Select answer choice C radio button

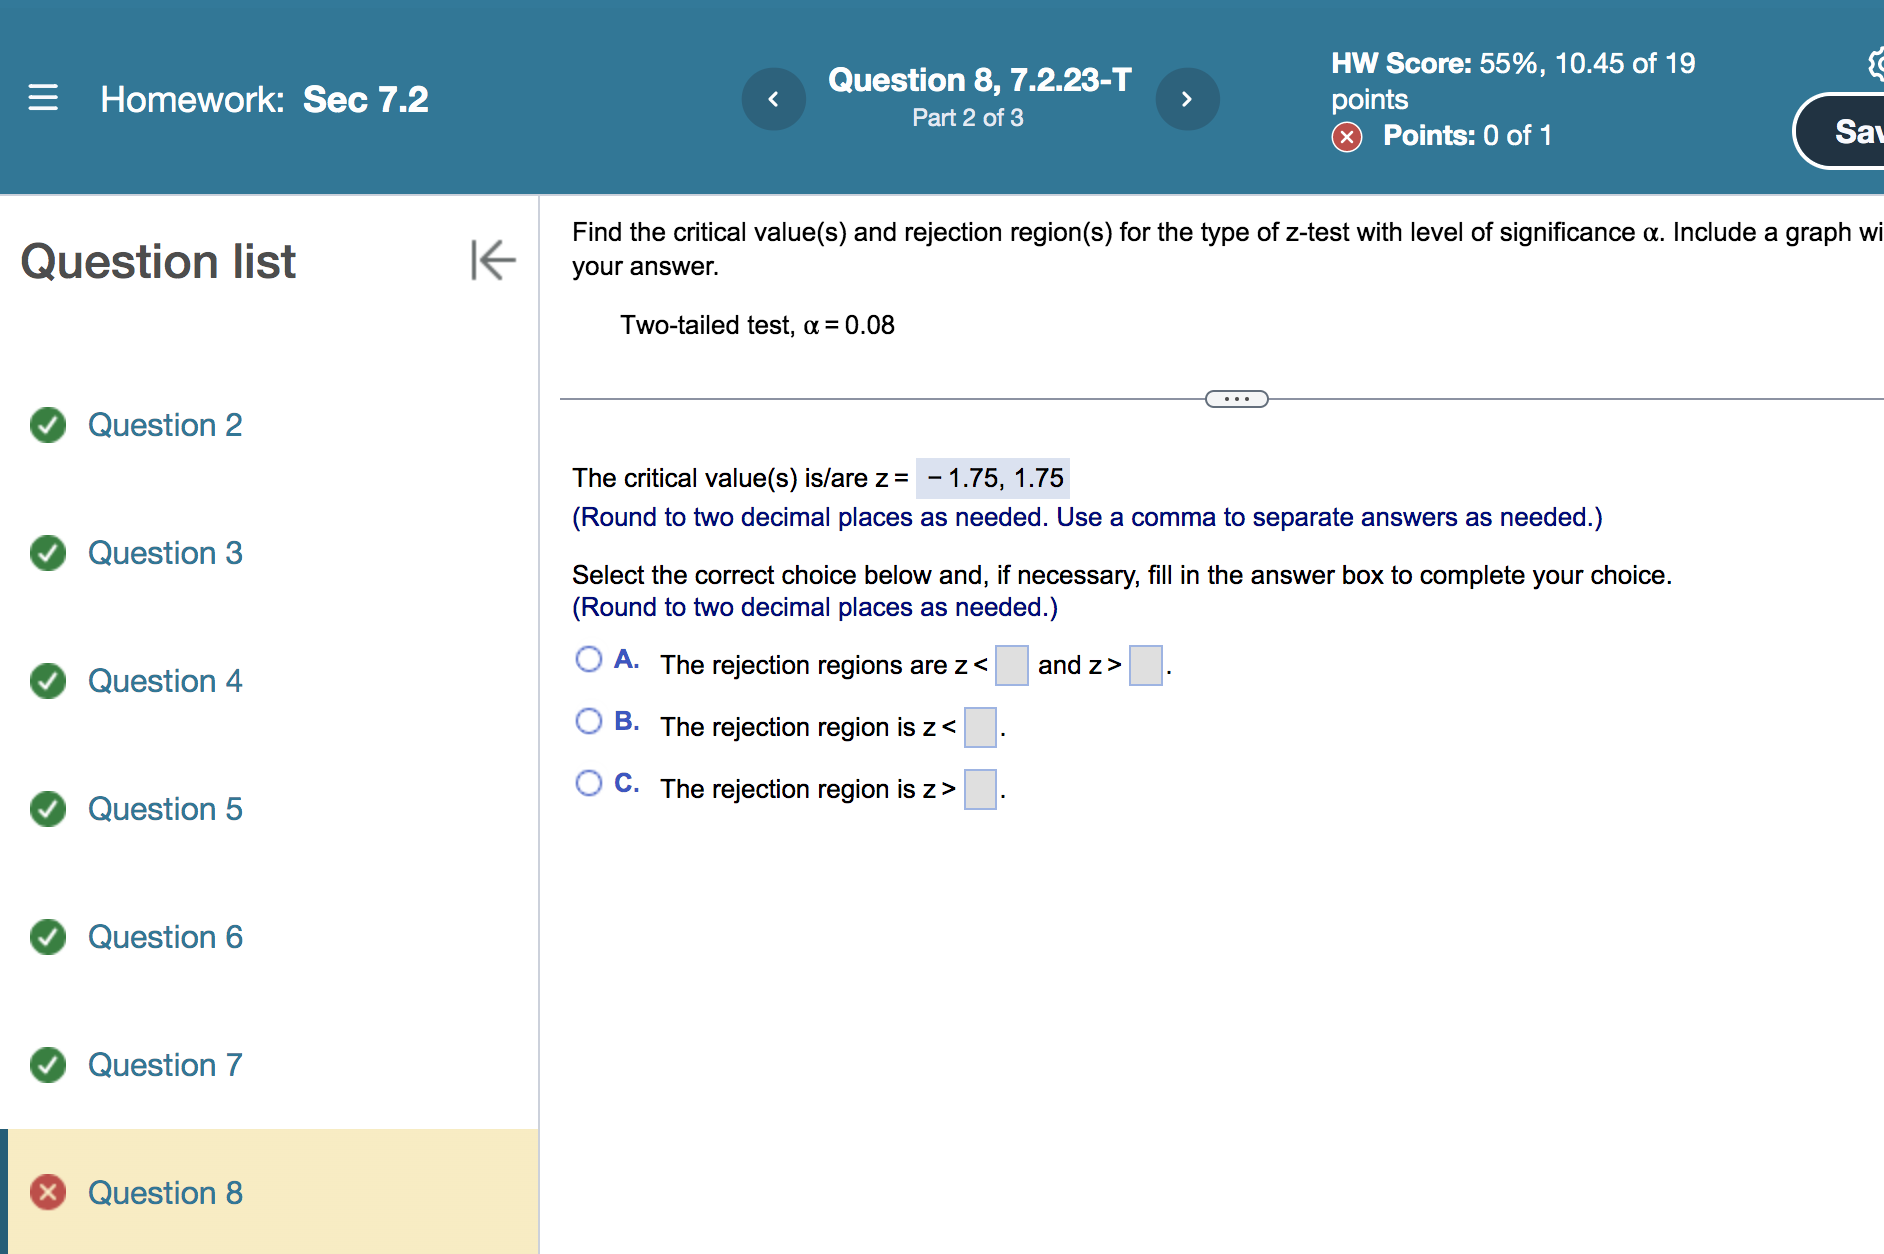click(x=589, y=783)
